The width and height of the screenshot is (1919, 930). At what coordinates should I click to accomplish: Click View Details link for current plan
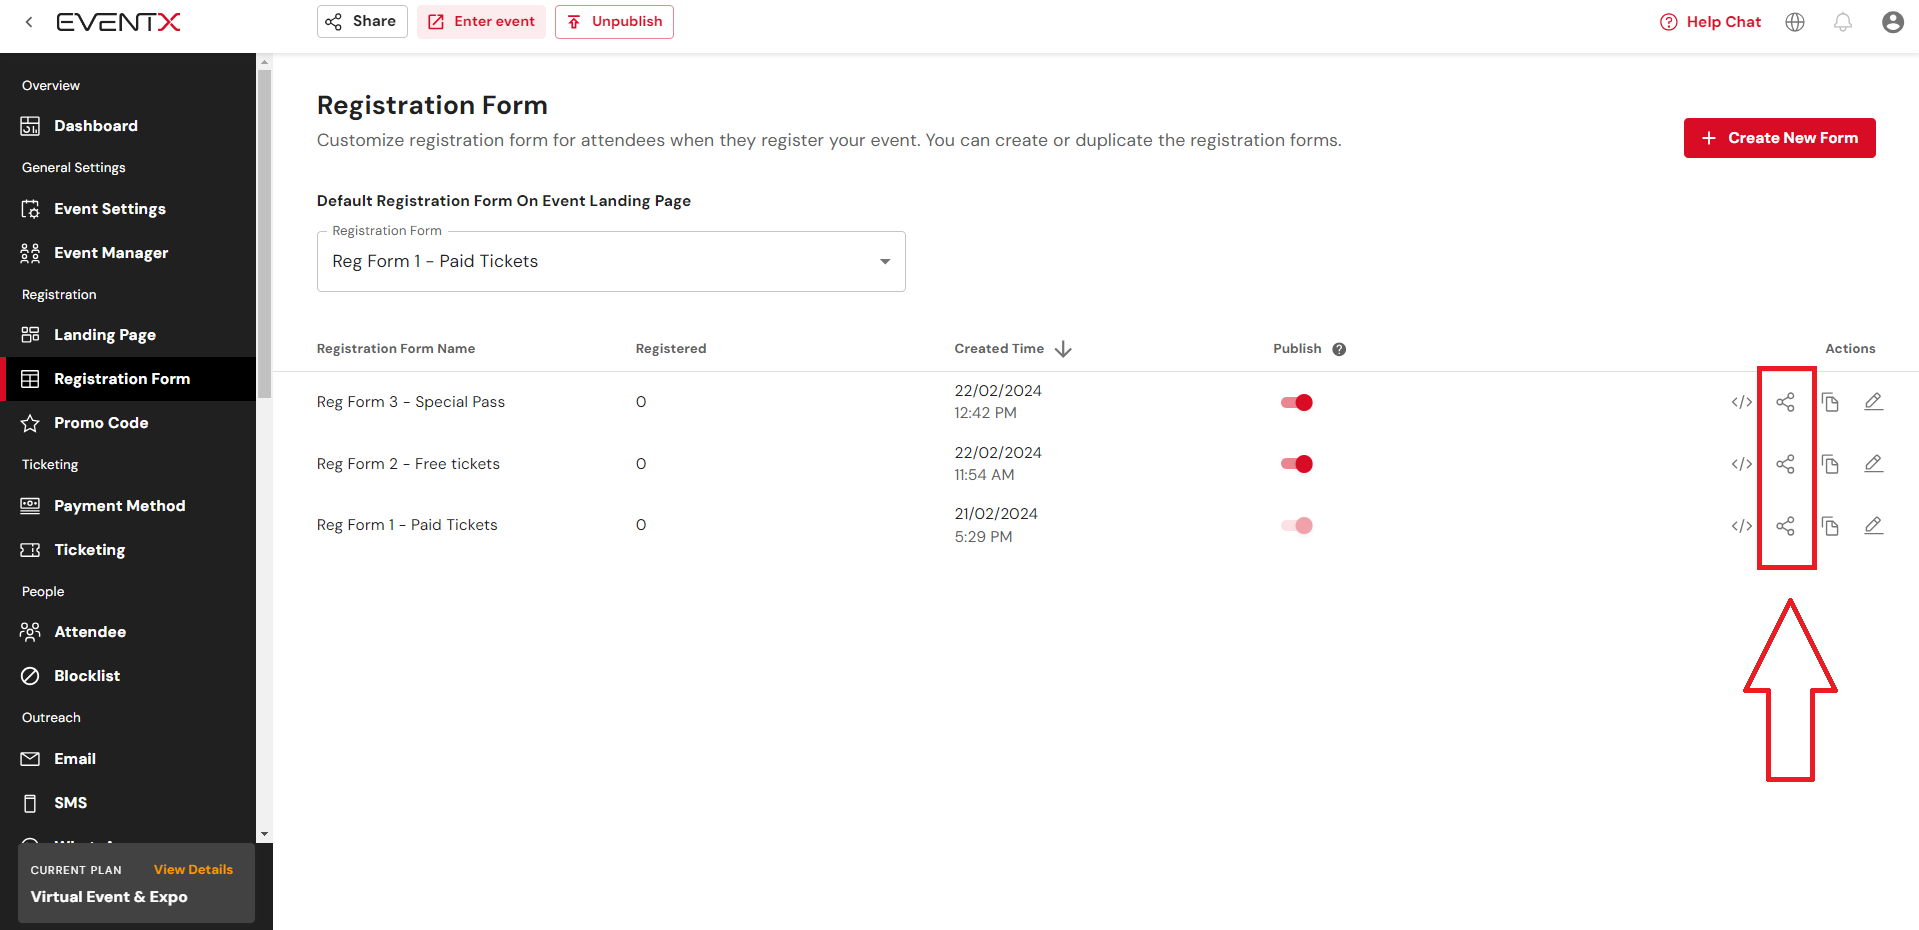click(193, 870)
